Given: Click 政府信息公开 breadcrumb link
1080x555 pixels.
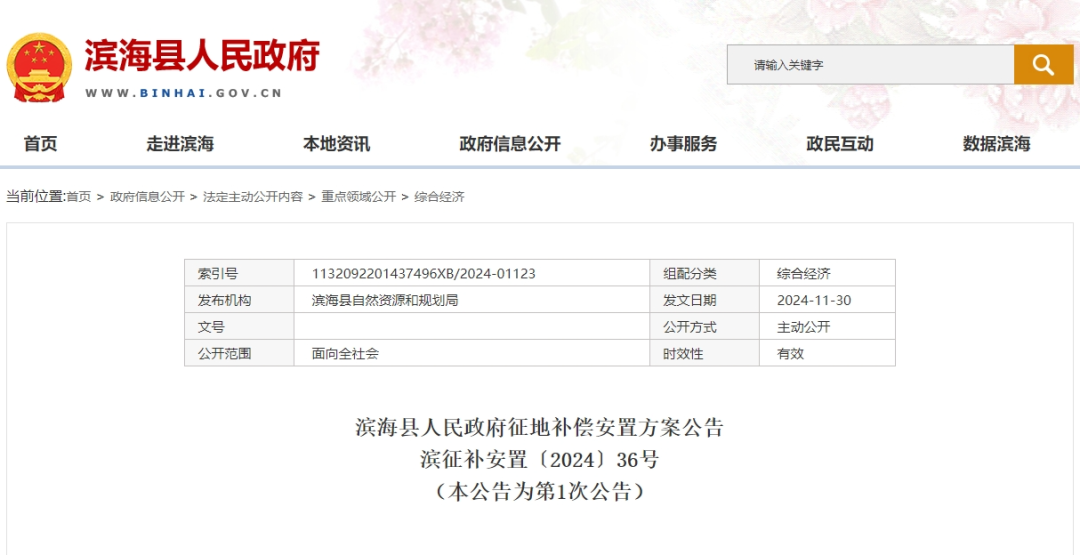Looking at the screenshot, I should [x=147, y=197].
